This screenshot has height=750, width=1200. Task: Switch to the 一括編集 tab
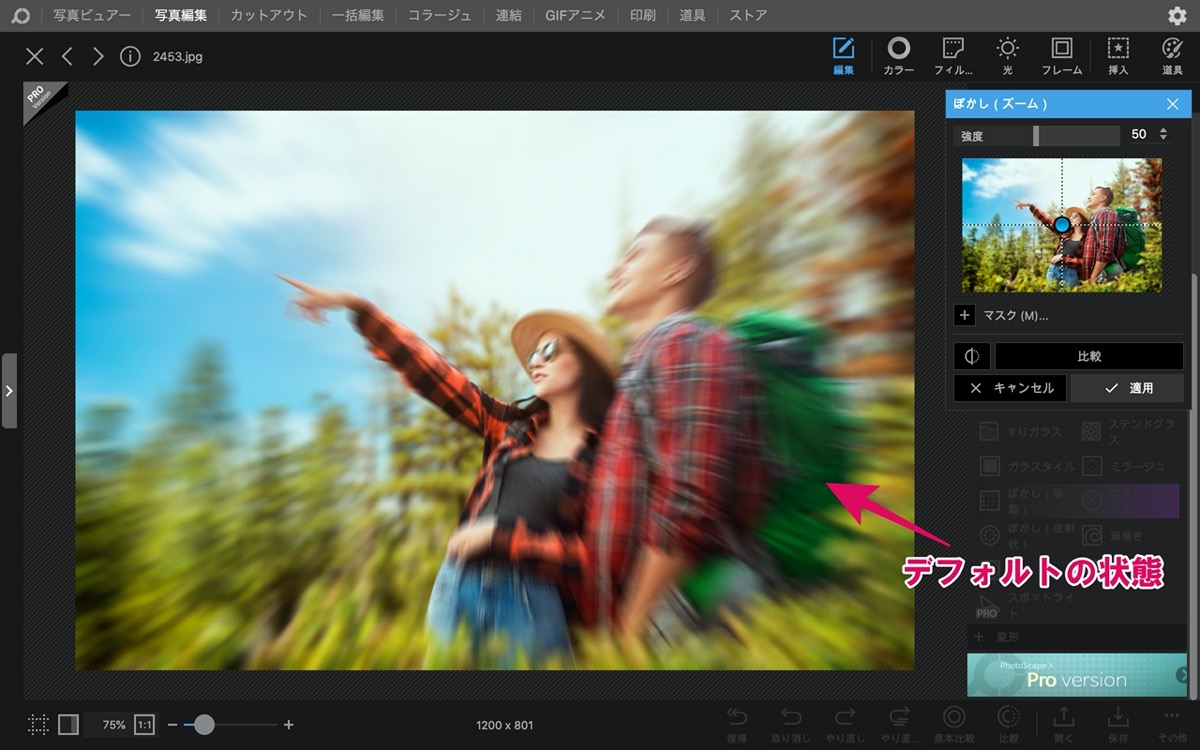pos(358,16)
